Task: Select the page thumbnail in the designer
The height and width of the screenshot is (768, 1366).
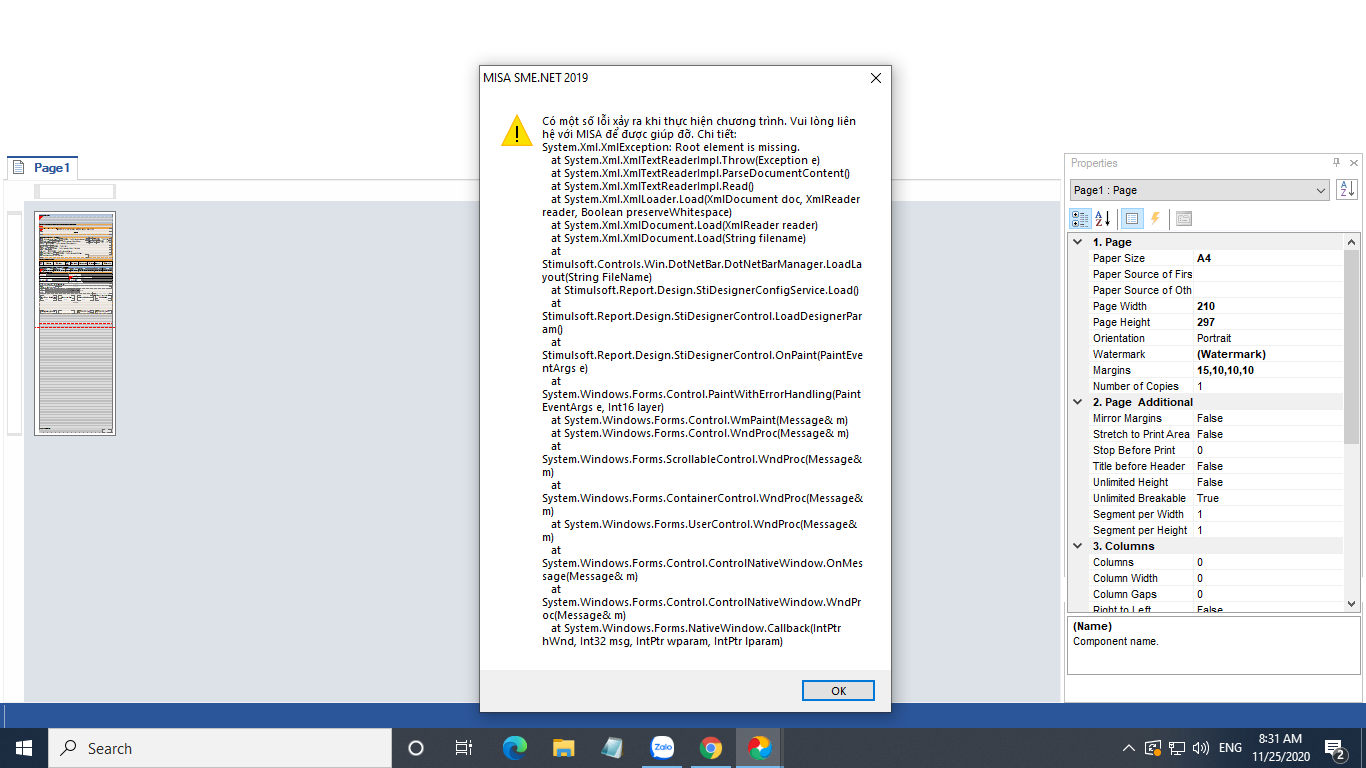Action: (x=75, y=323)
